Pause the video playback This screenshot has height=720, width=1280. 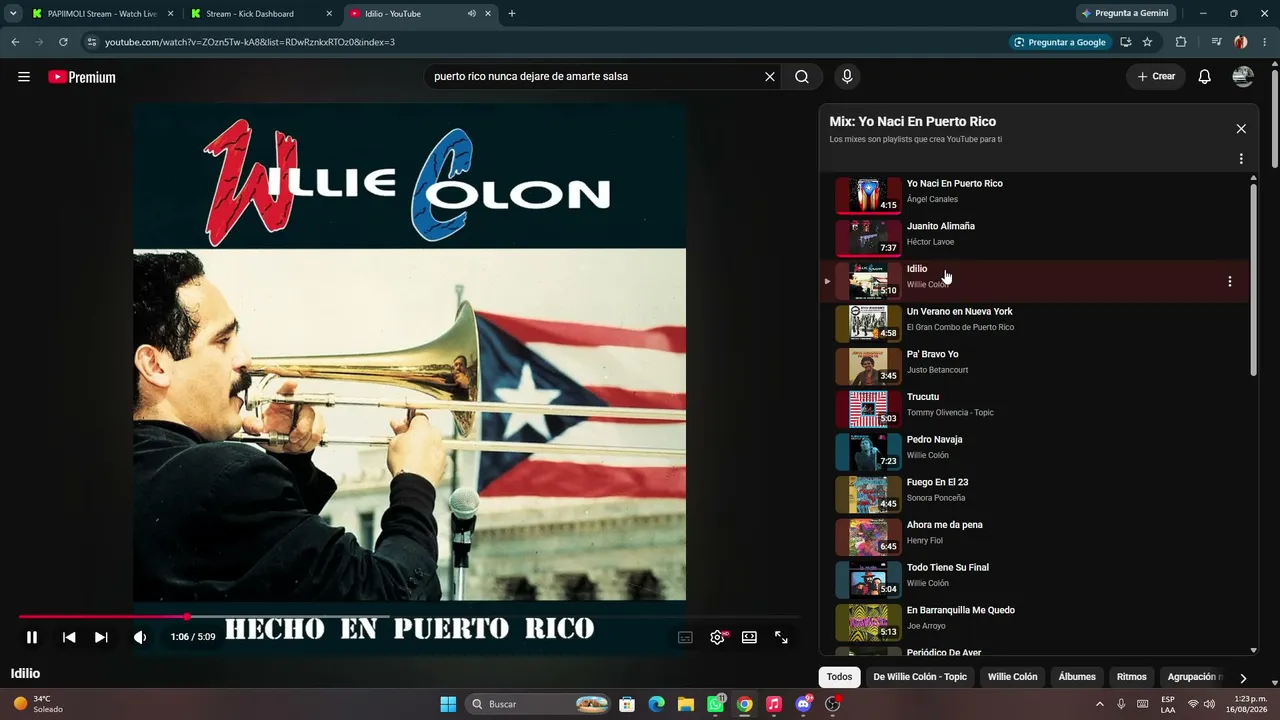tap(32, 637)
